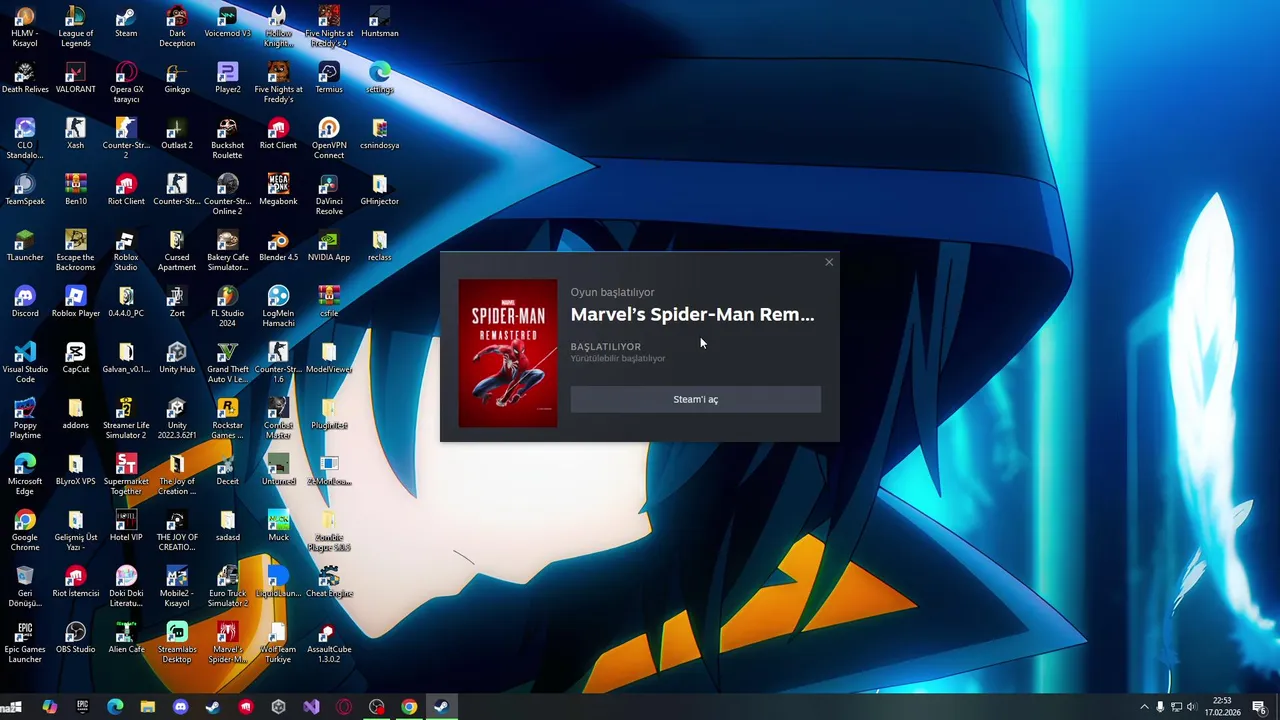The width and height of the screenshot is (1280, 720).
Task: Select the Termius desktop shortcut
Action: pos(329,78)
